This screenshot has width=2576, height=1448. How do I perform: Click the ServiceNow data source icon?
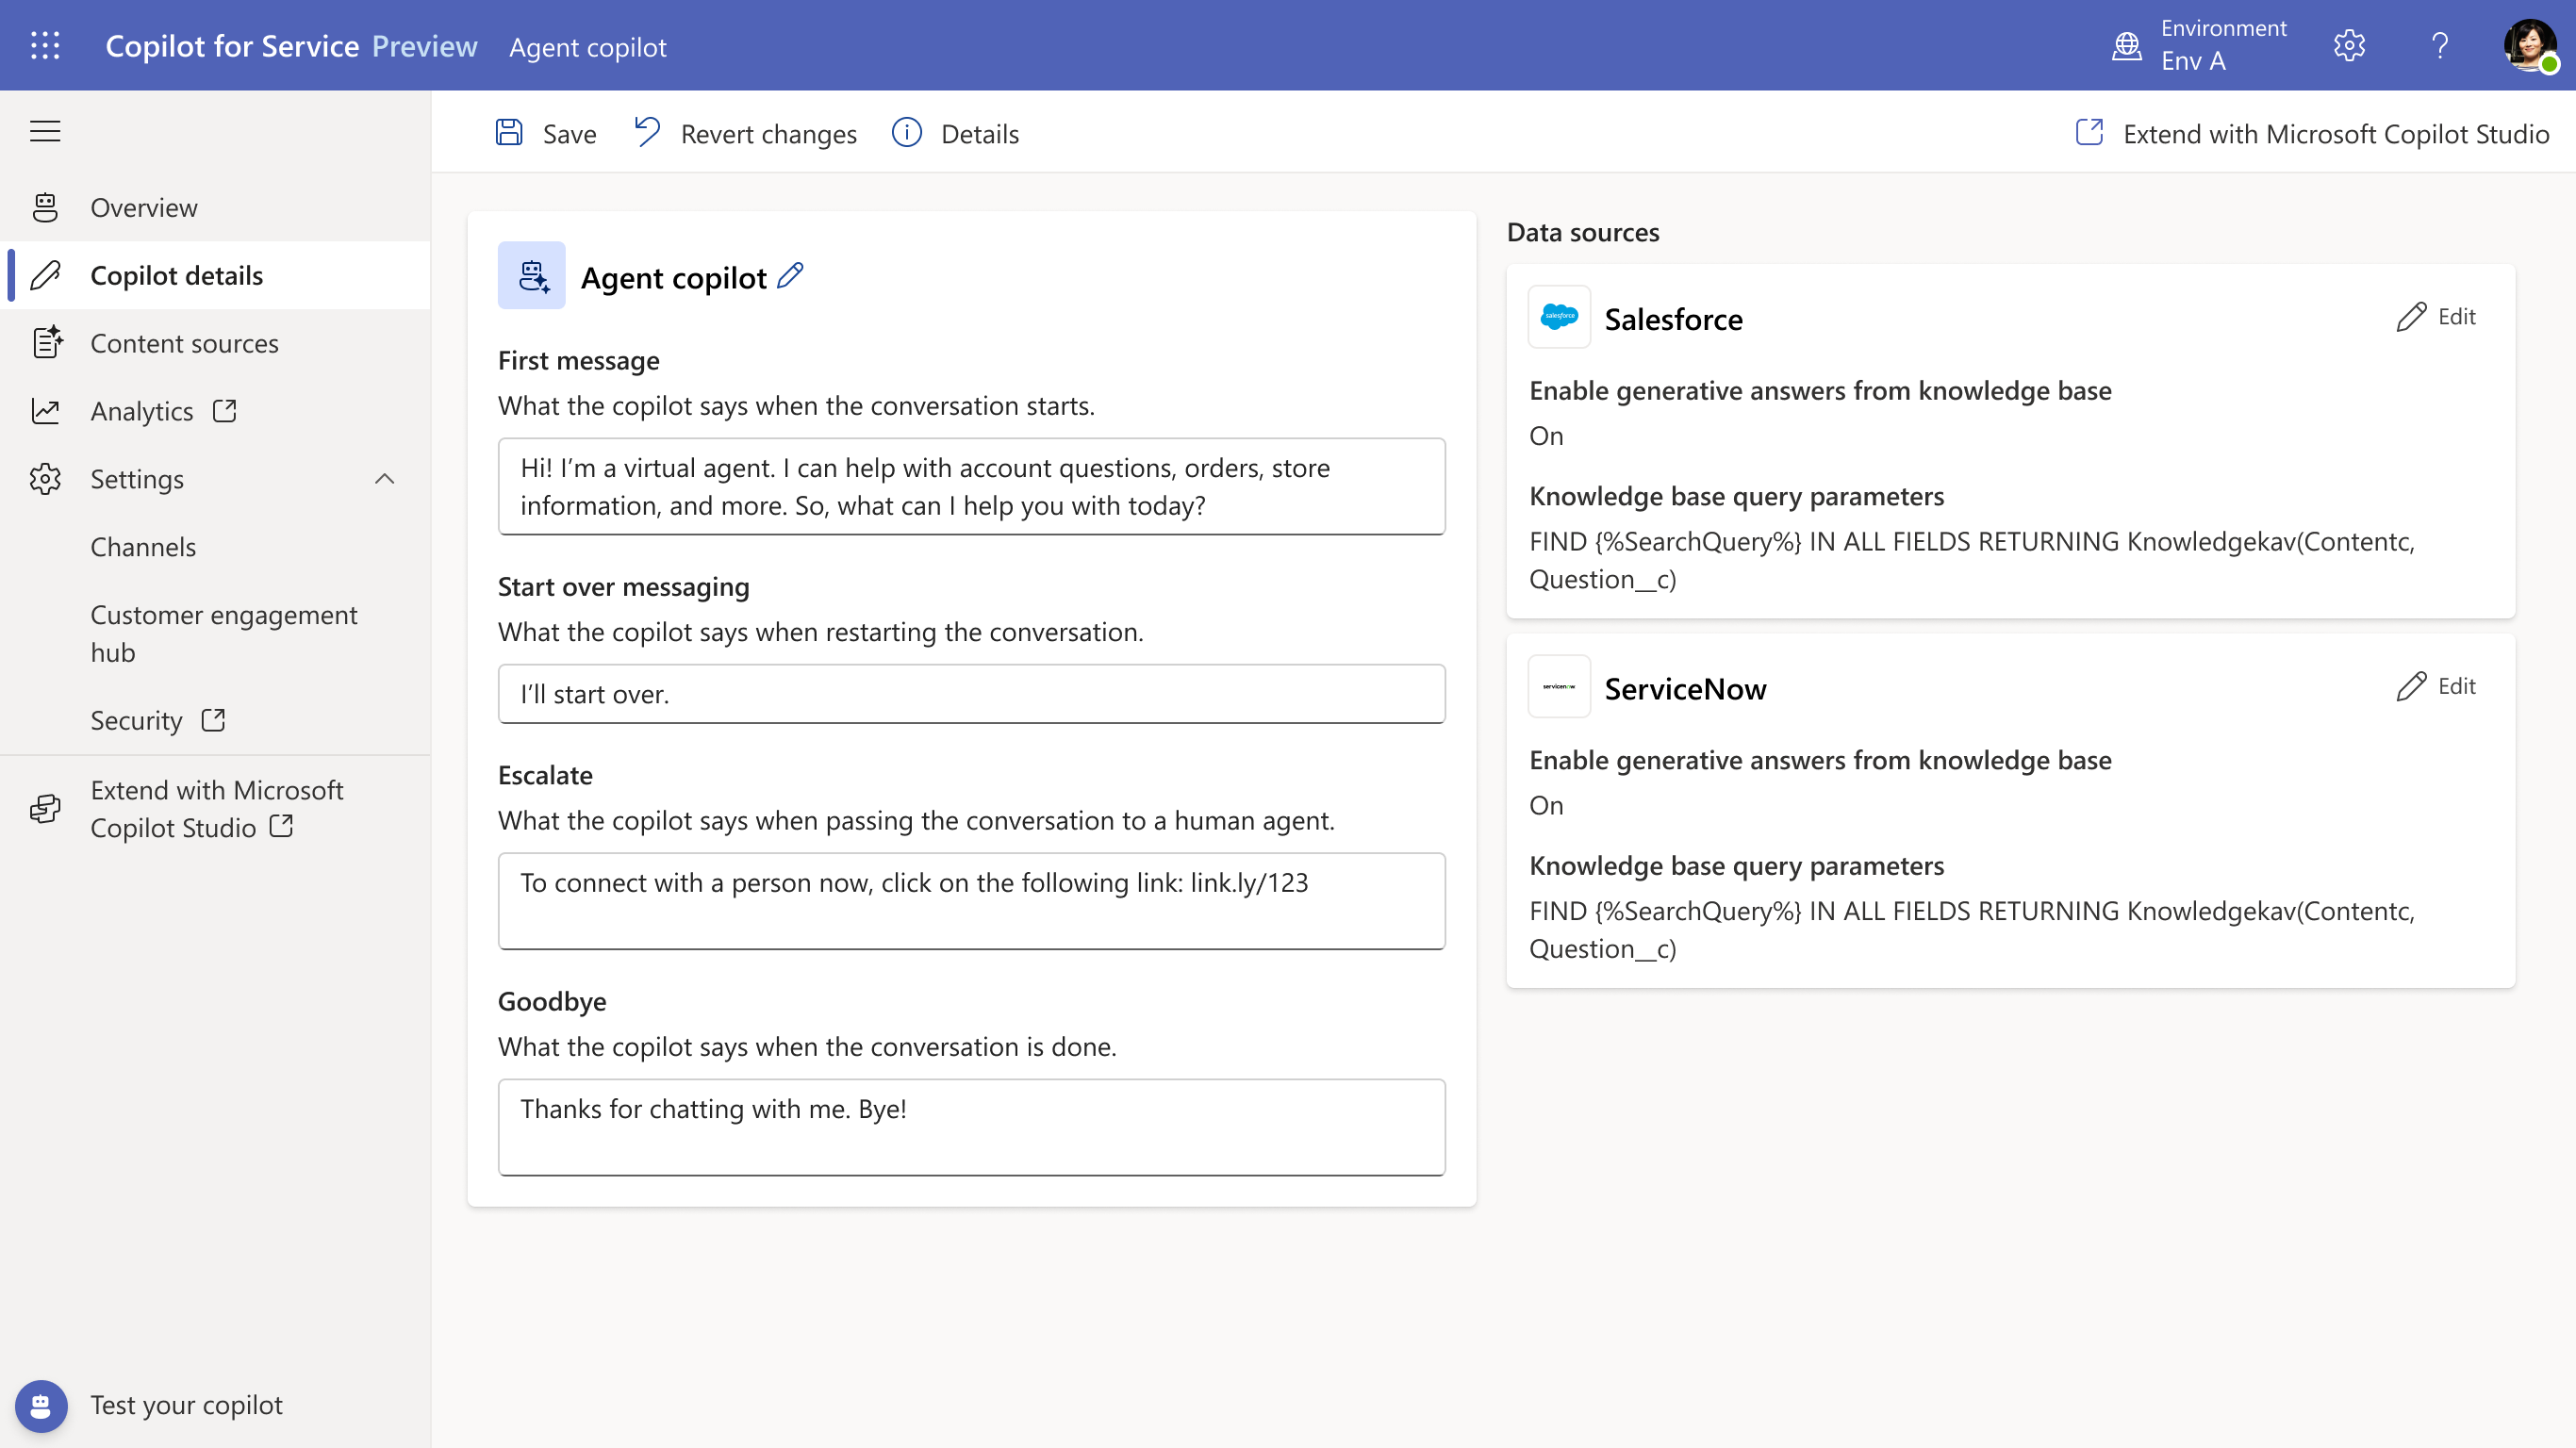click(x=1559, y=686)
